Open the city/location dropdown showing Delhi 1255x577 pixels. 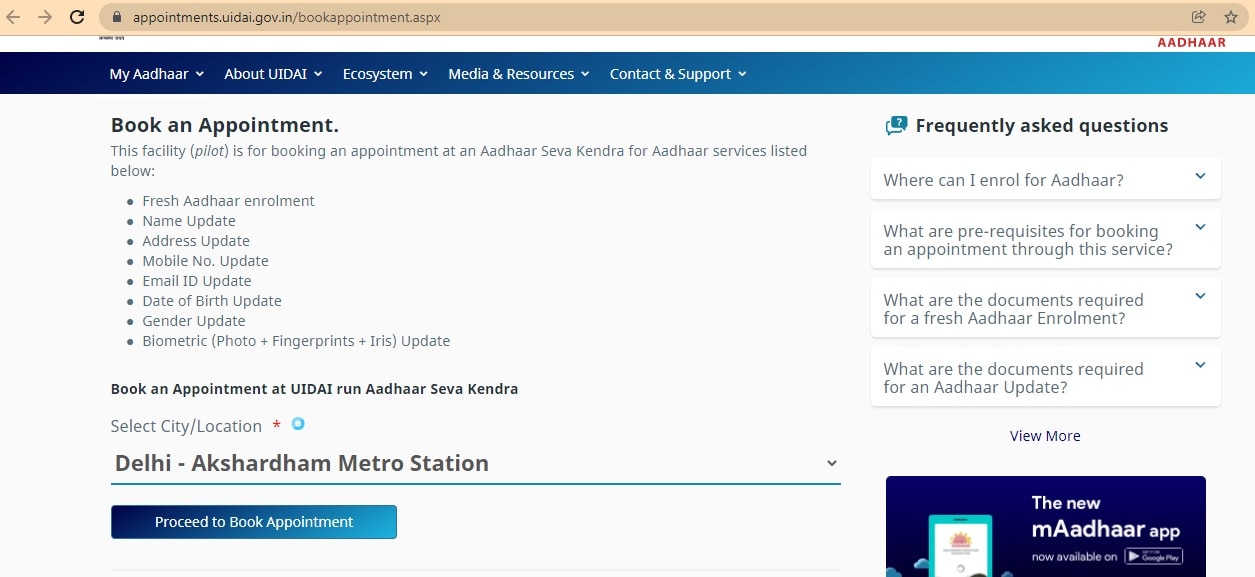475,464
